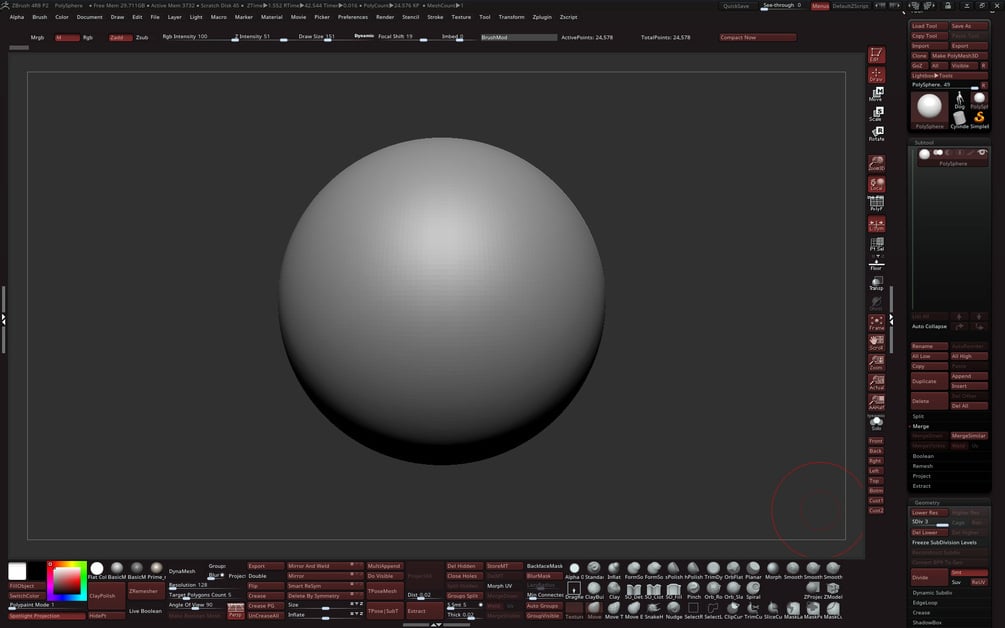Open the Brush menu
This screenshot has height=628, width=1005.
pyautogui.click(x=40, y=17)
